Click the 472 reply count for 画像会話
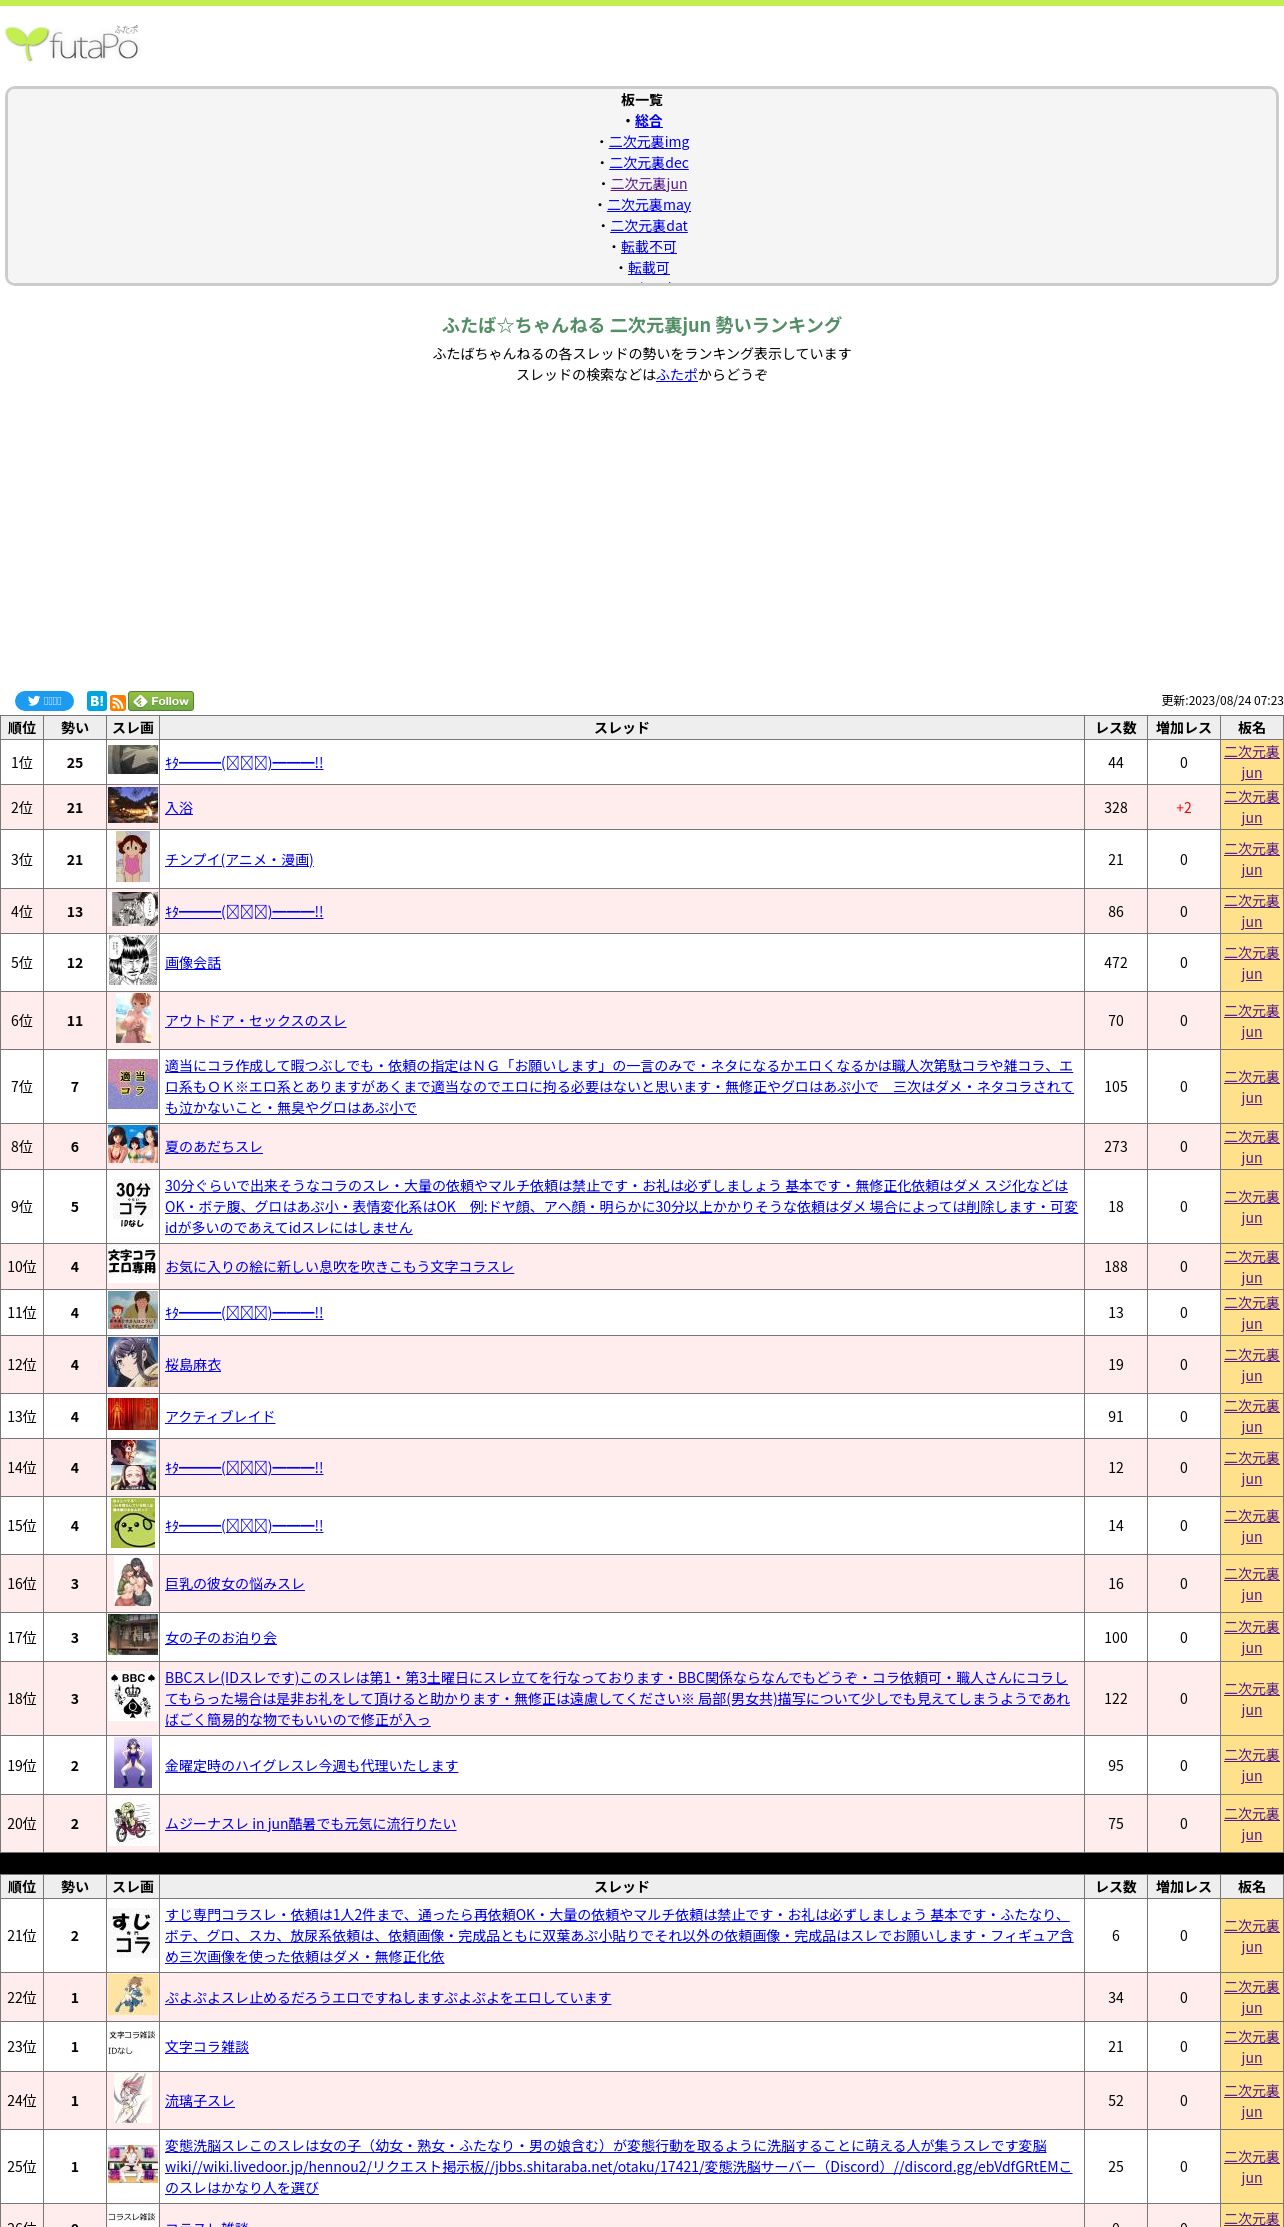 click(1116, 963)
